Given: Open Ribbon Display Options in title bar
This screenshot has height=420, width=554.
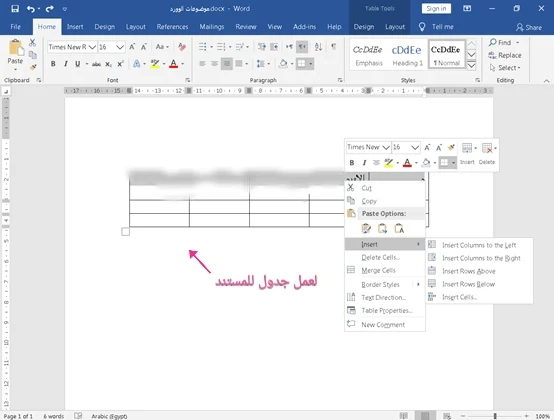Looking at the screenshot, I should pyautogui.click(x=467, y=8).
